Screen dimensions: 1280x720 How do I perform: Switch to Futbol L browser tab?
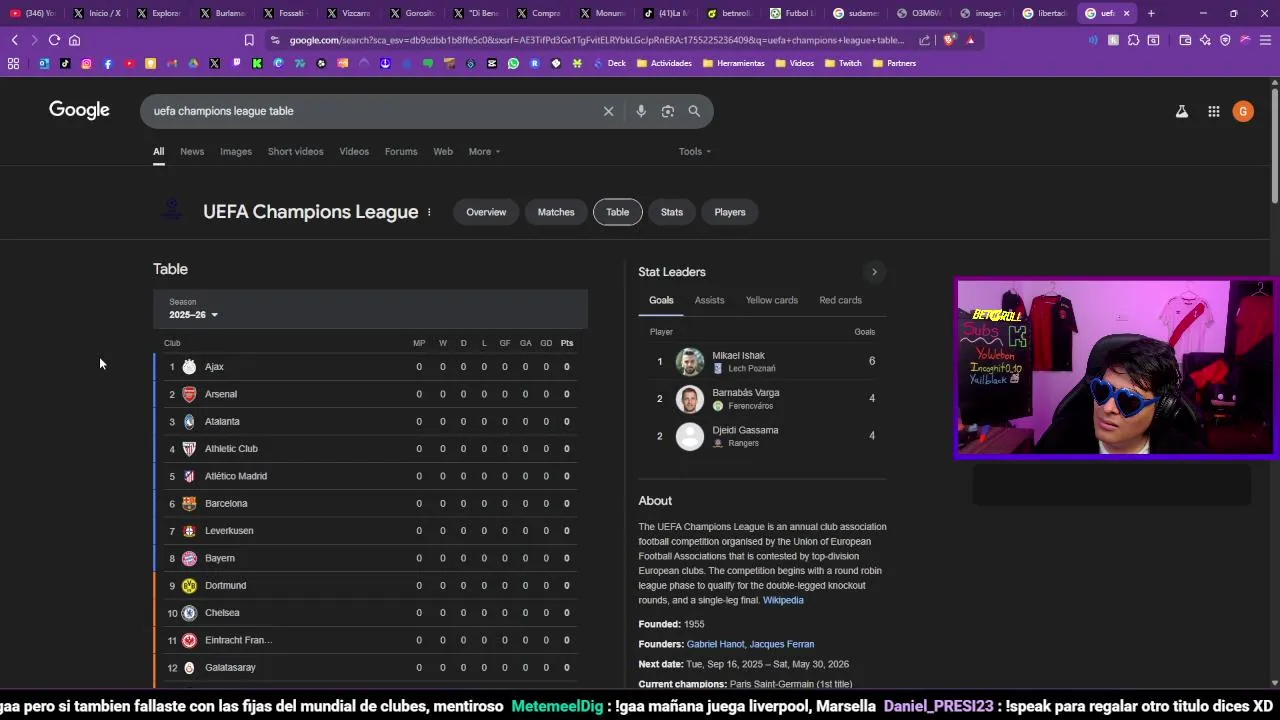tap(791, 13)
